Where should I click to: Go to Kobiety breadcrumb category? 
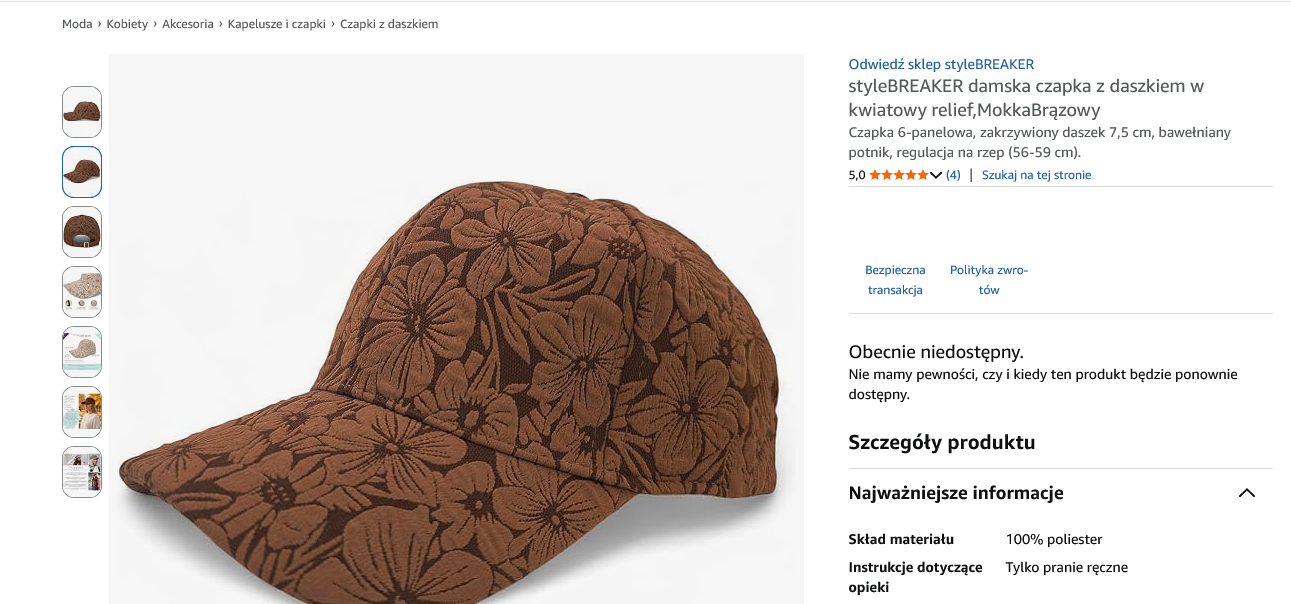point(127,24)
